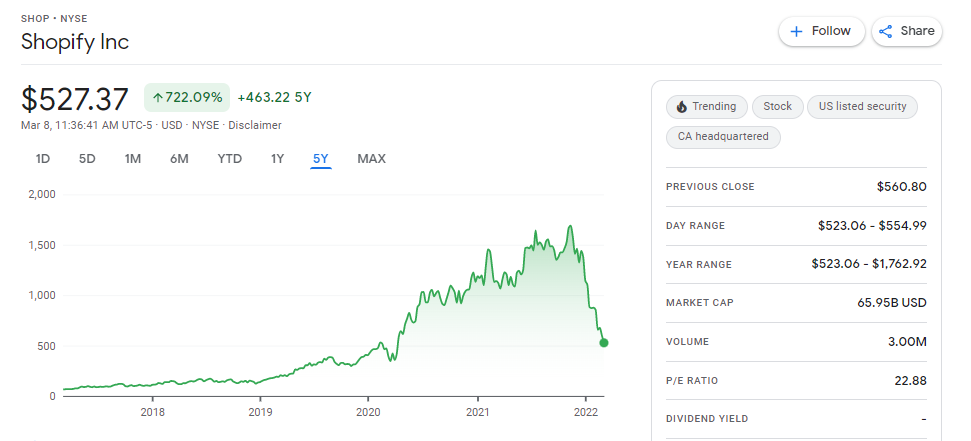Click the $523.06 - $554.99 day range value
The image size is (971, 441).
(x=872, y=225)
